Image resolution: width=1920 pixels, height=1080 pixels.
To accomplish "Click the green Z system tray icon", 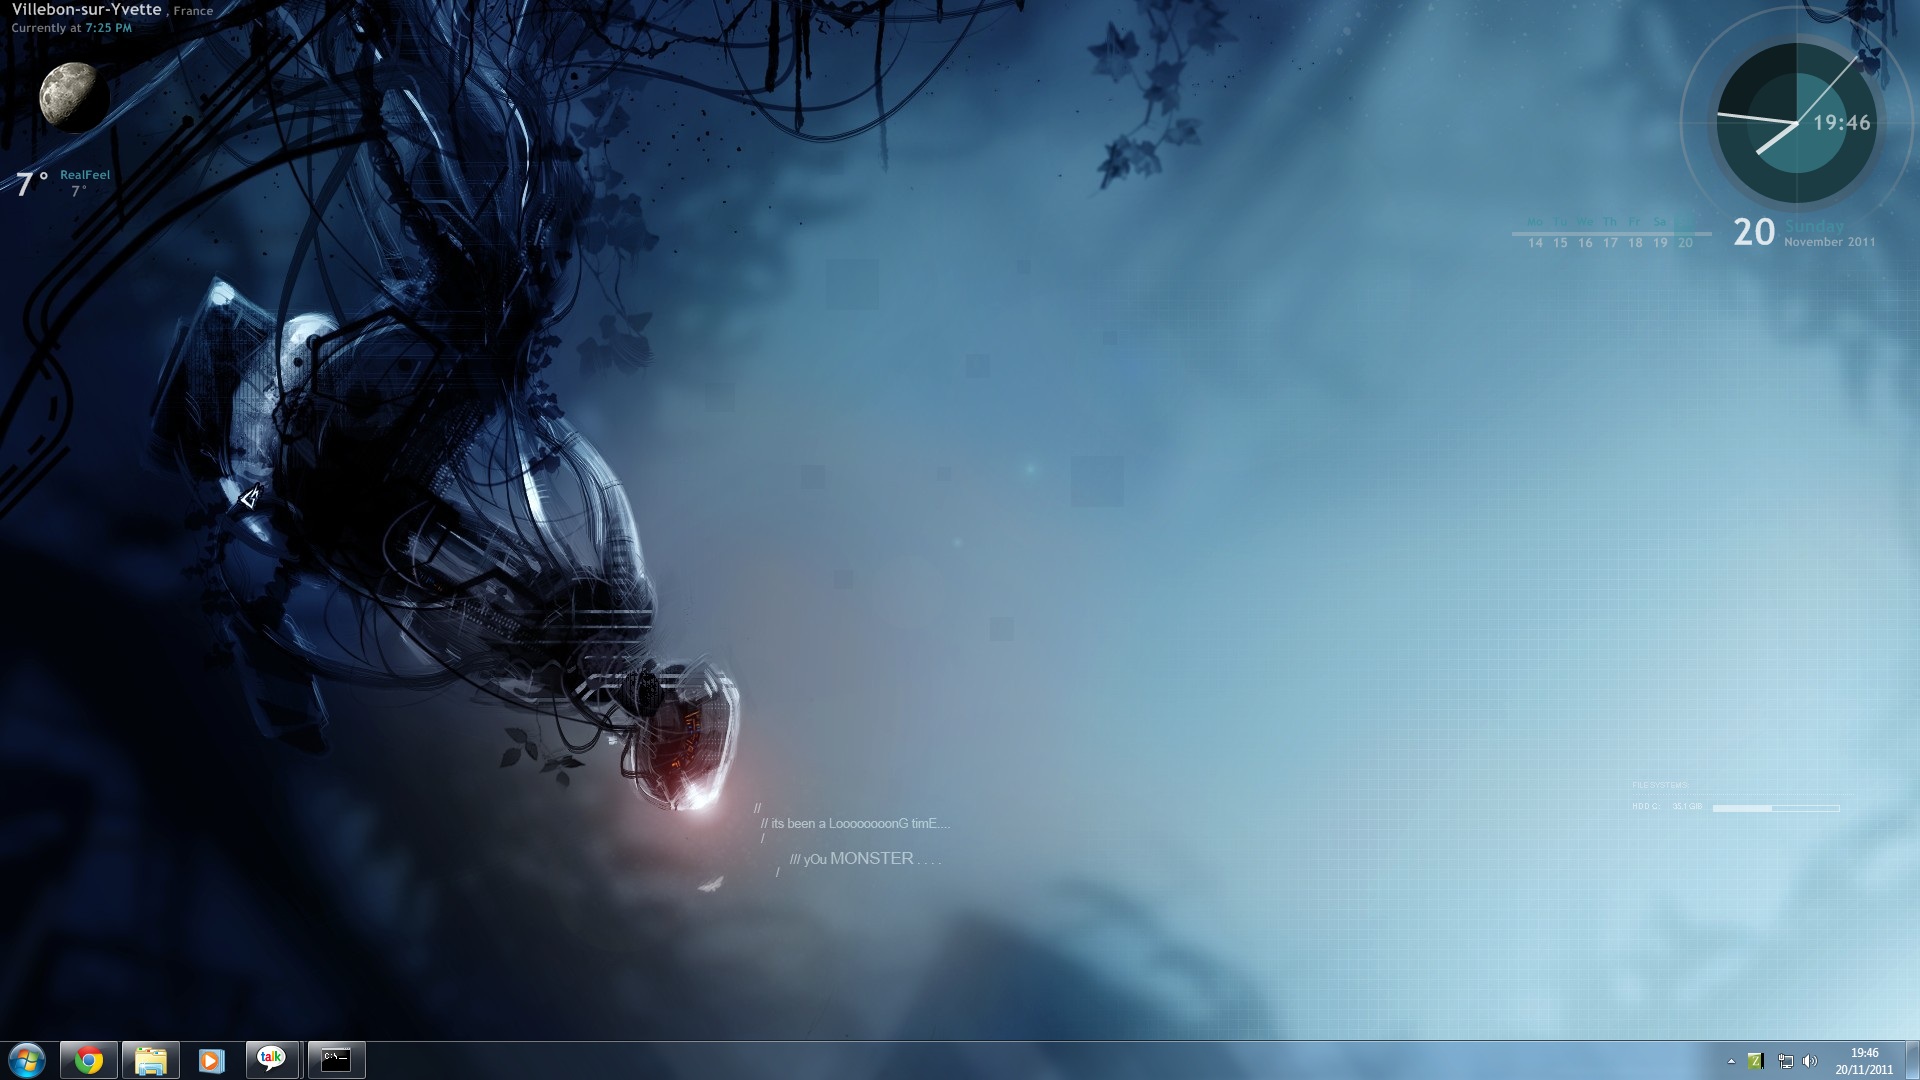I will click(x=1756, y=1061).
